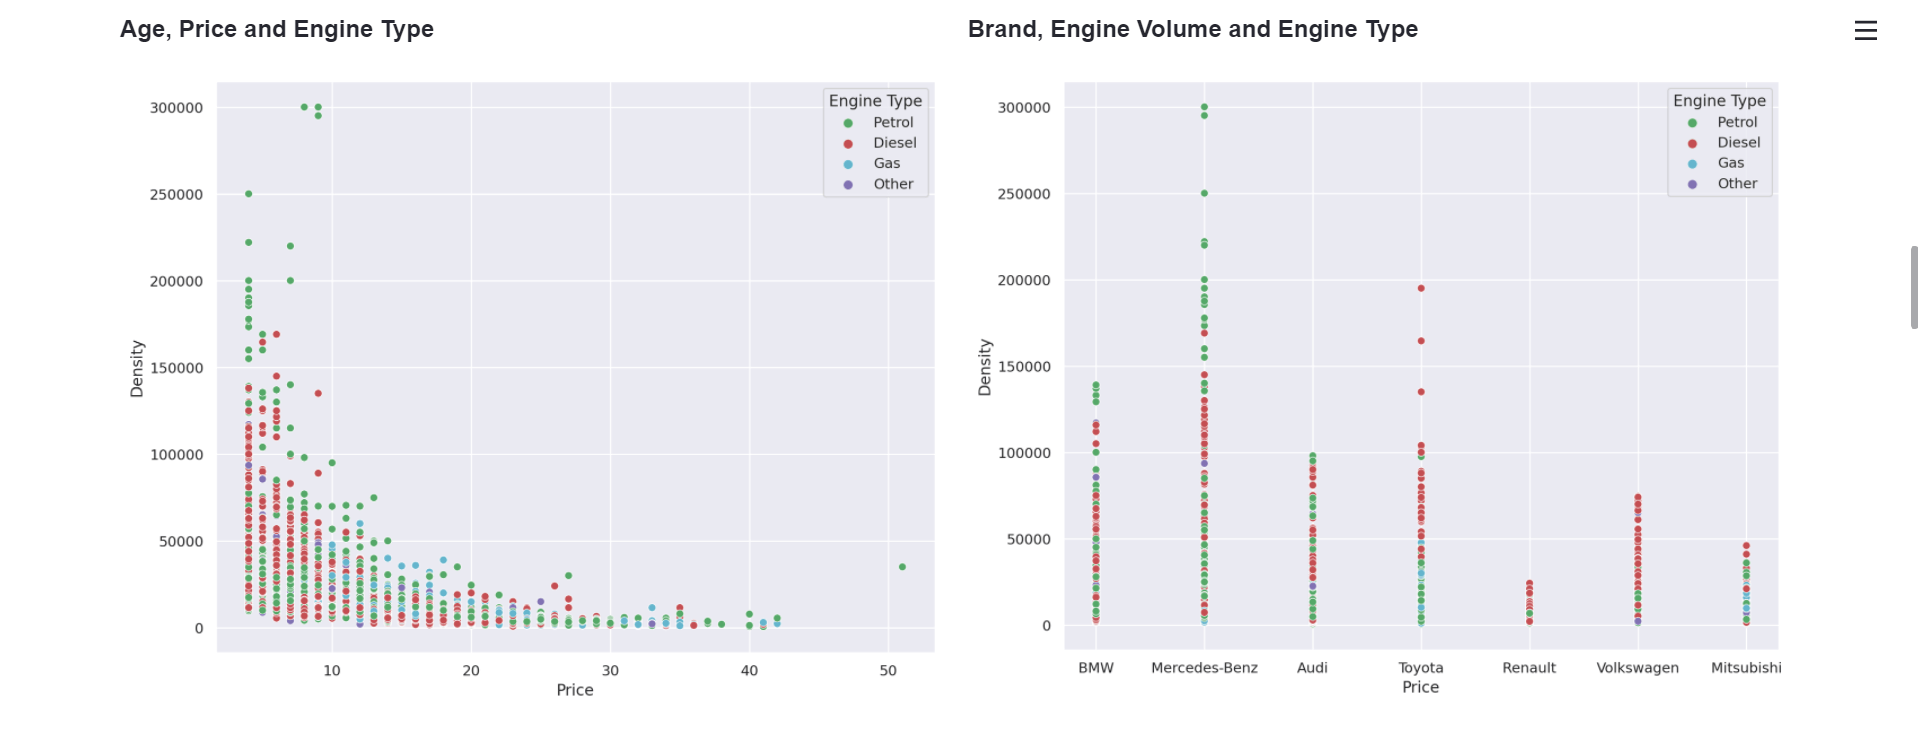Open the hamburger menu icon
Screen dimensions: 1918x735
click(1865, 31)
